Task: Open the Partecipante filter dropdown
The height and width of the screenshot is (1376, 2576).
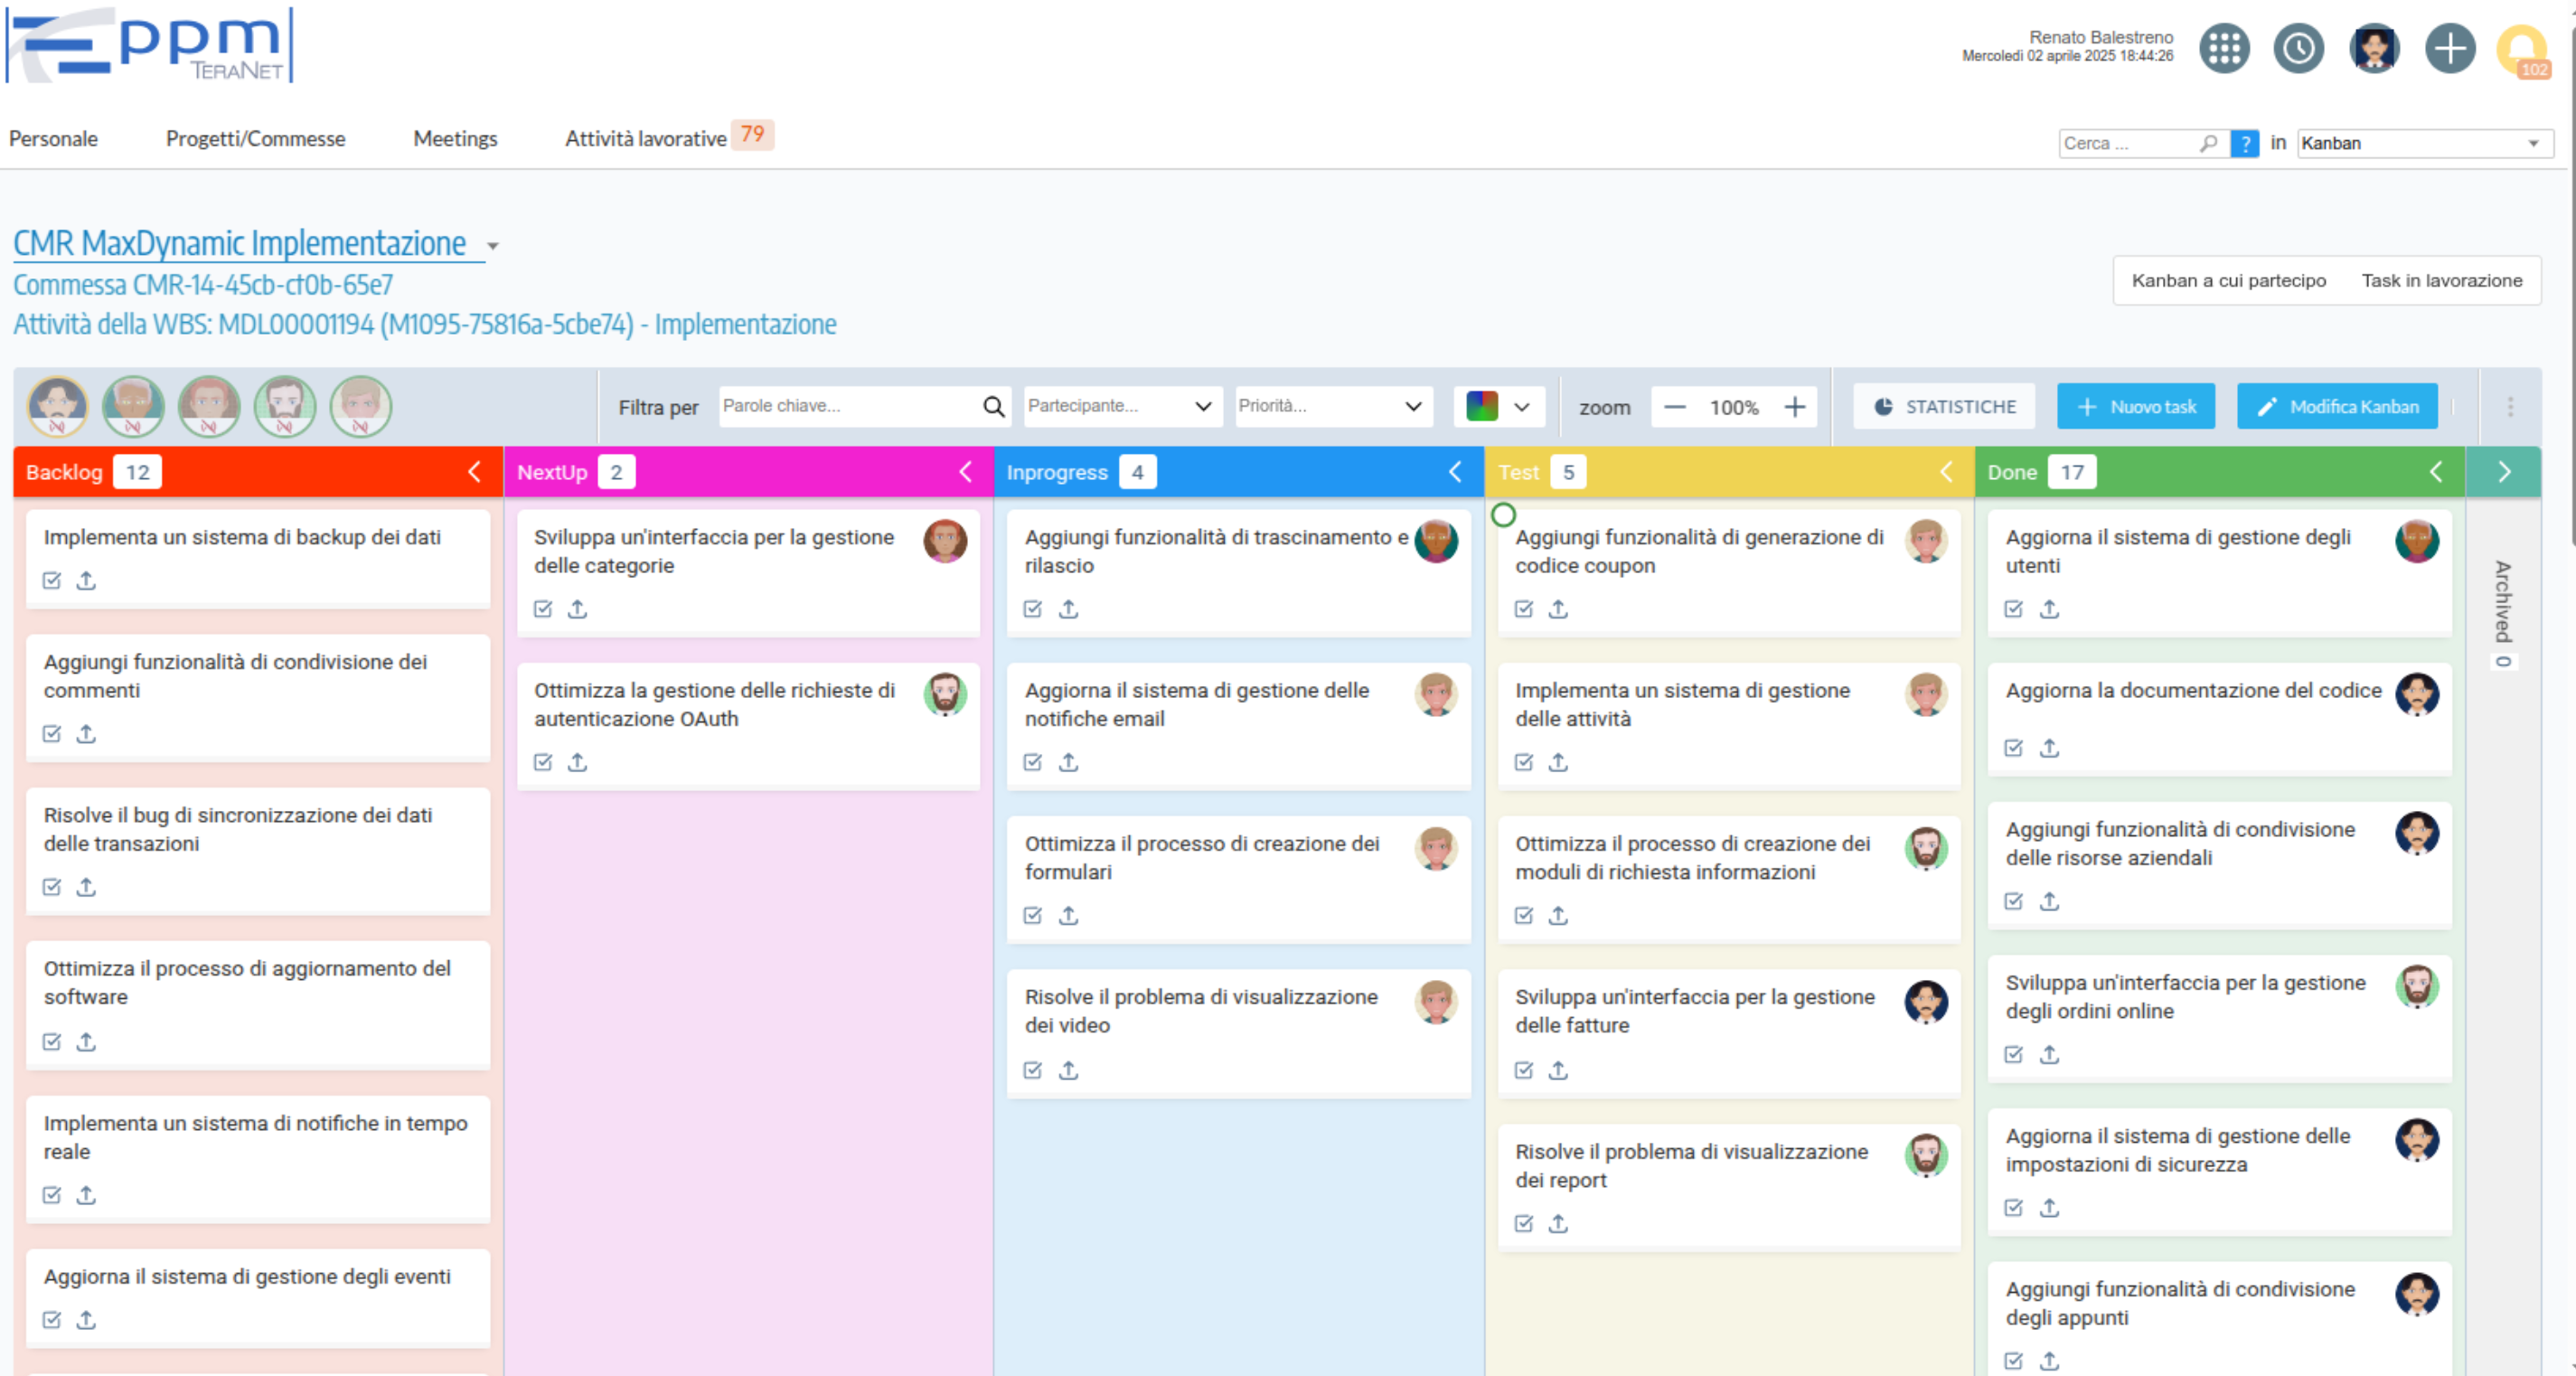Action: [1122, 406]
